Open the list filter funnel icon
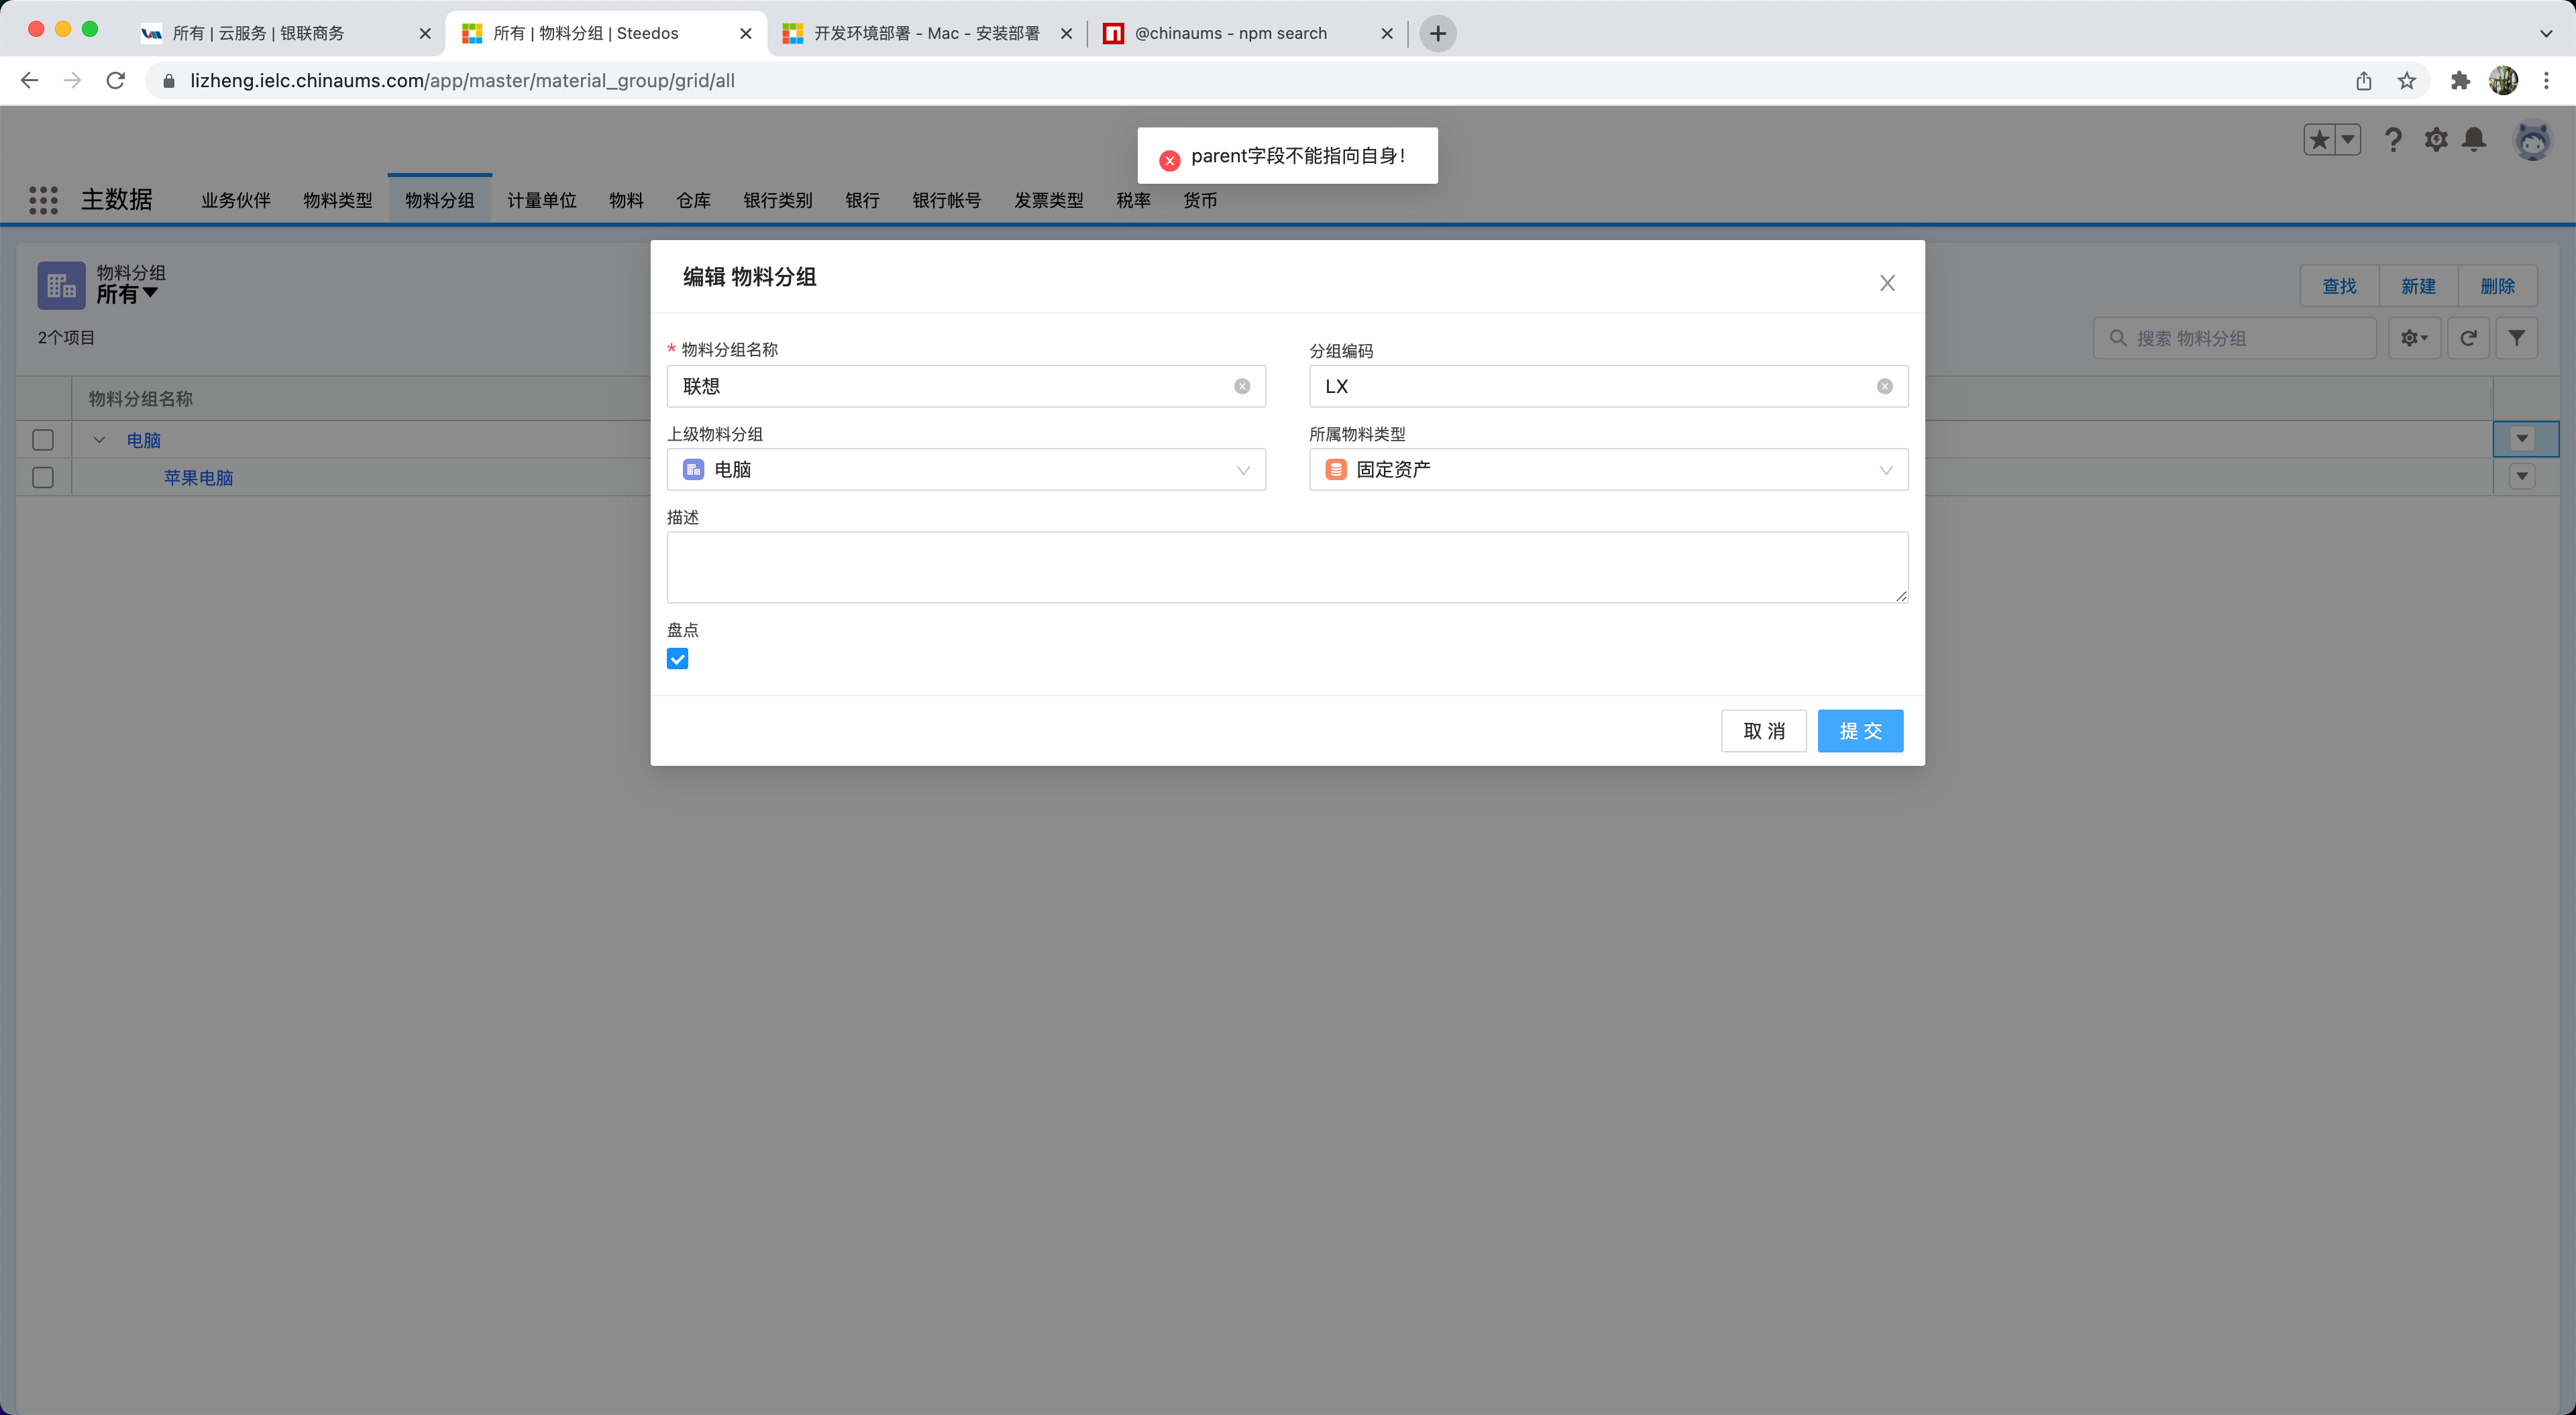Viewport: 2576px width, 1415px height. click(2517, 338)
